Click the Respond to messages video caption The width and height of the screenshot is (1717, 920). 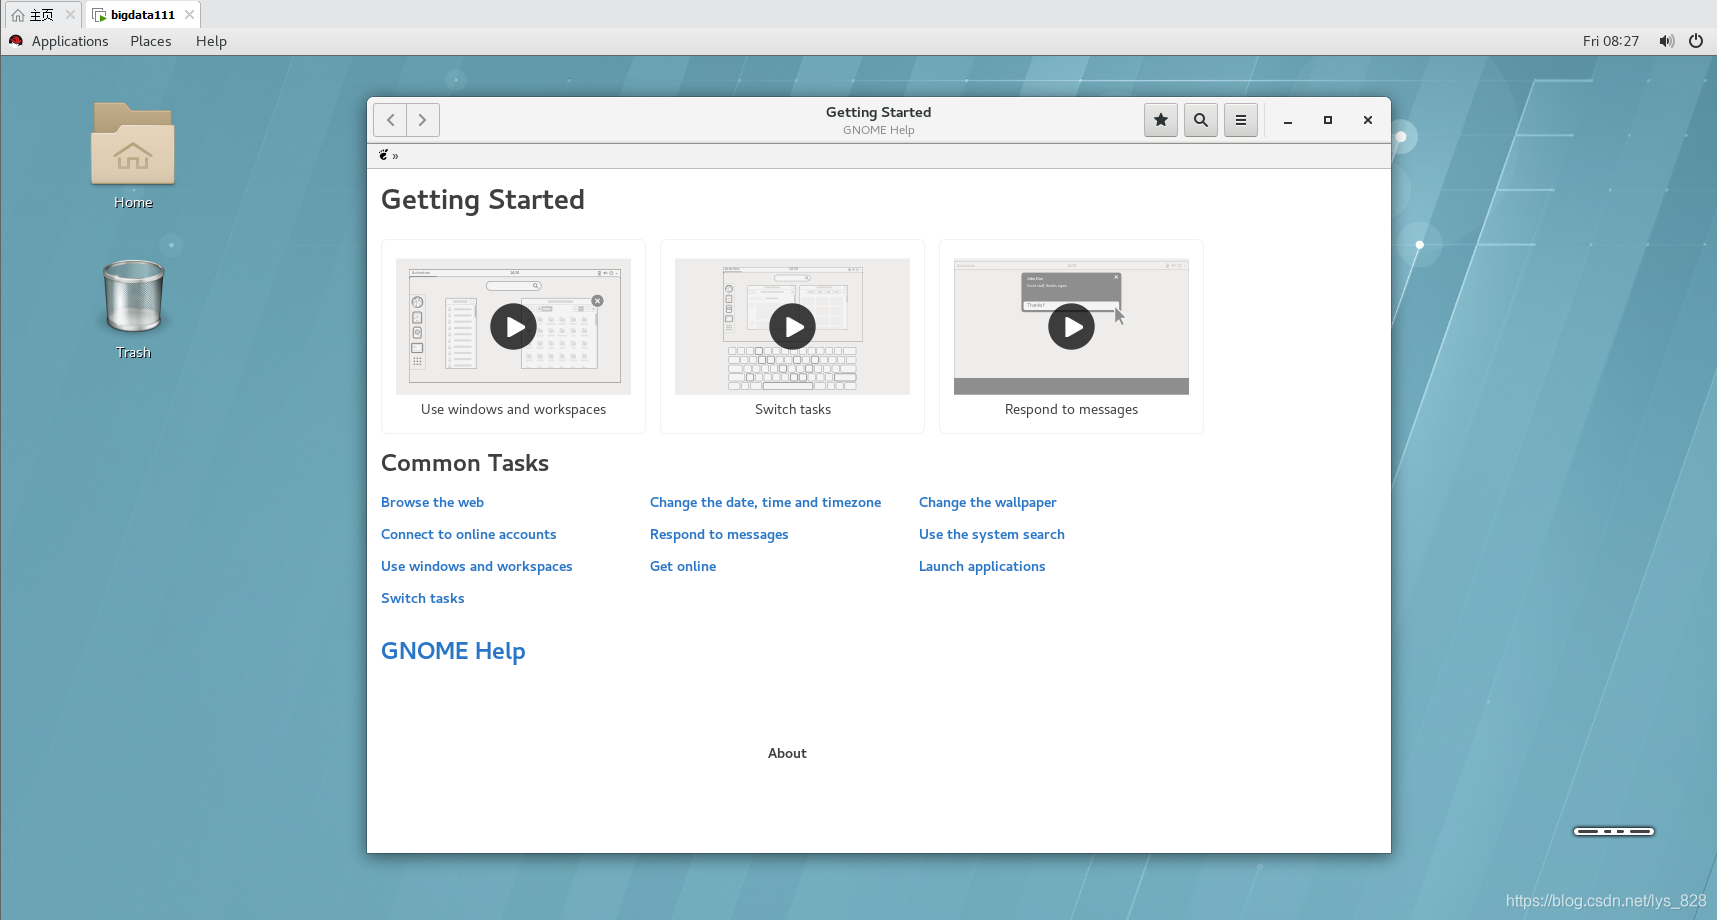[x=1071, y=409]
